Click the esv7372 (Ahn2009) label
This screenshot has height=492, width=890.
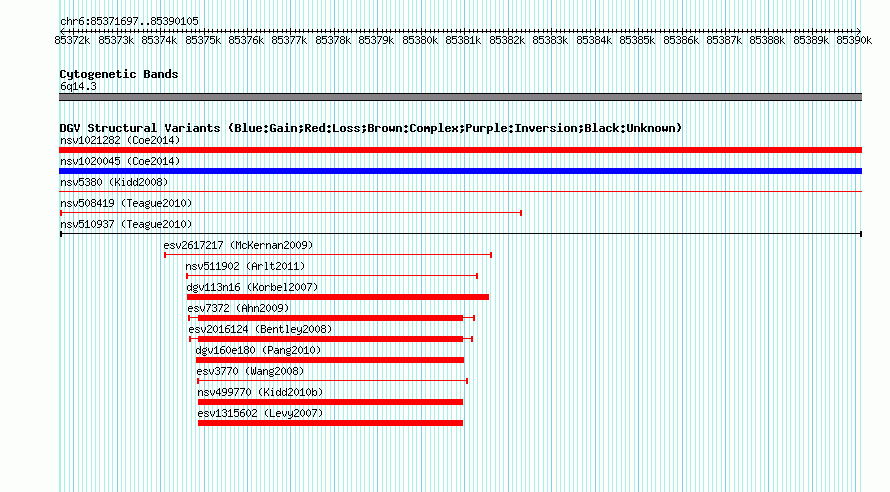pyautogui.click(x=238, y=308)
